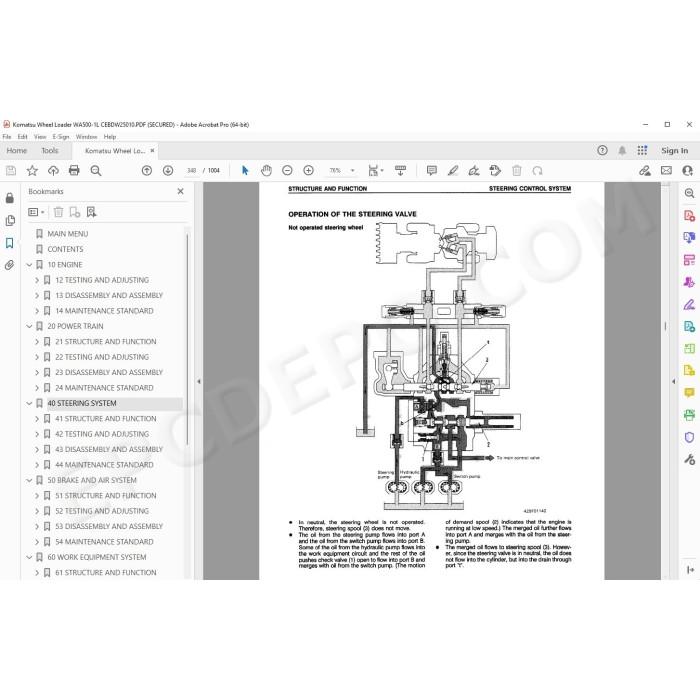The height and width of the screenshot is (700, 700).
Task: Expand 43 DISASSEMBLY AND ASSEMBLY bookmark
Action: point(37,450)
